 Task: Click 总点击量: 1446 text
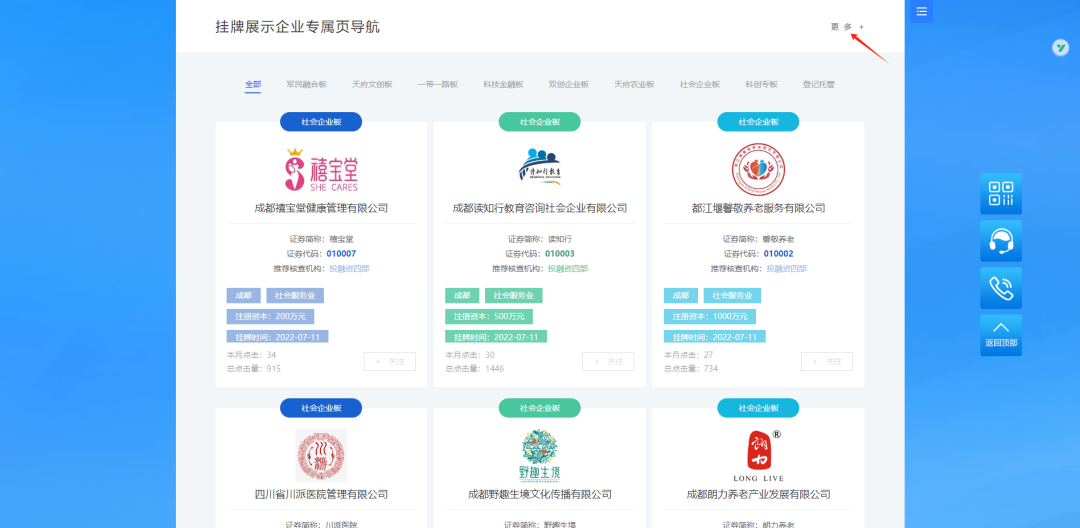click(x=475, y=369)
